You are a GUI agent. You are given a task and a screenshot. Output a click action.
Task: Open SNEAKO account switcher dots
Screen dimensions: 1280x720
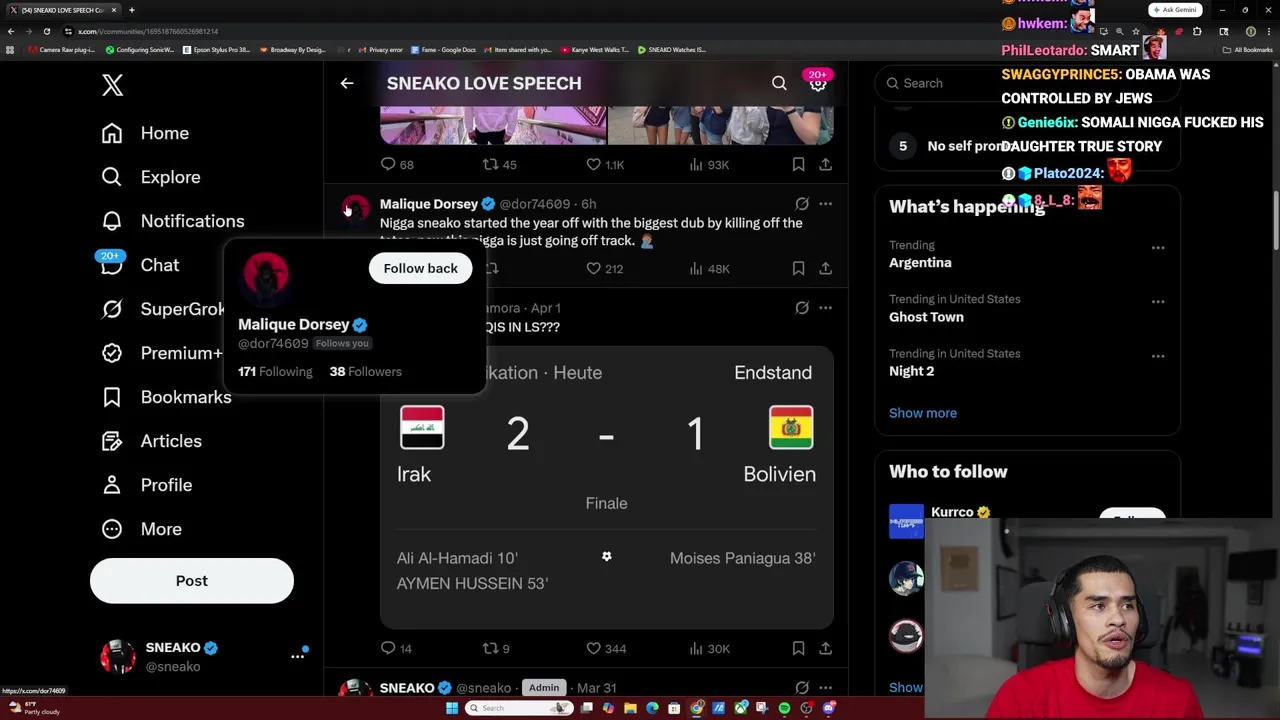pos(297,656)
